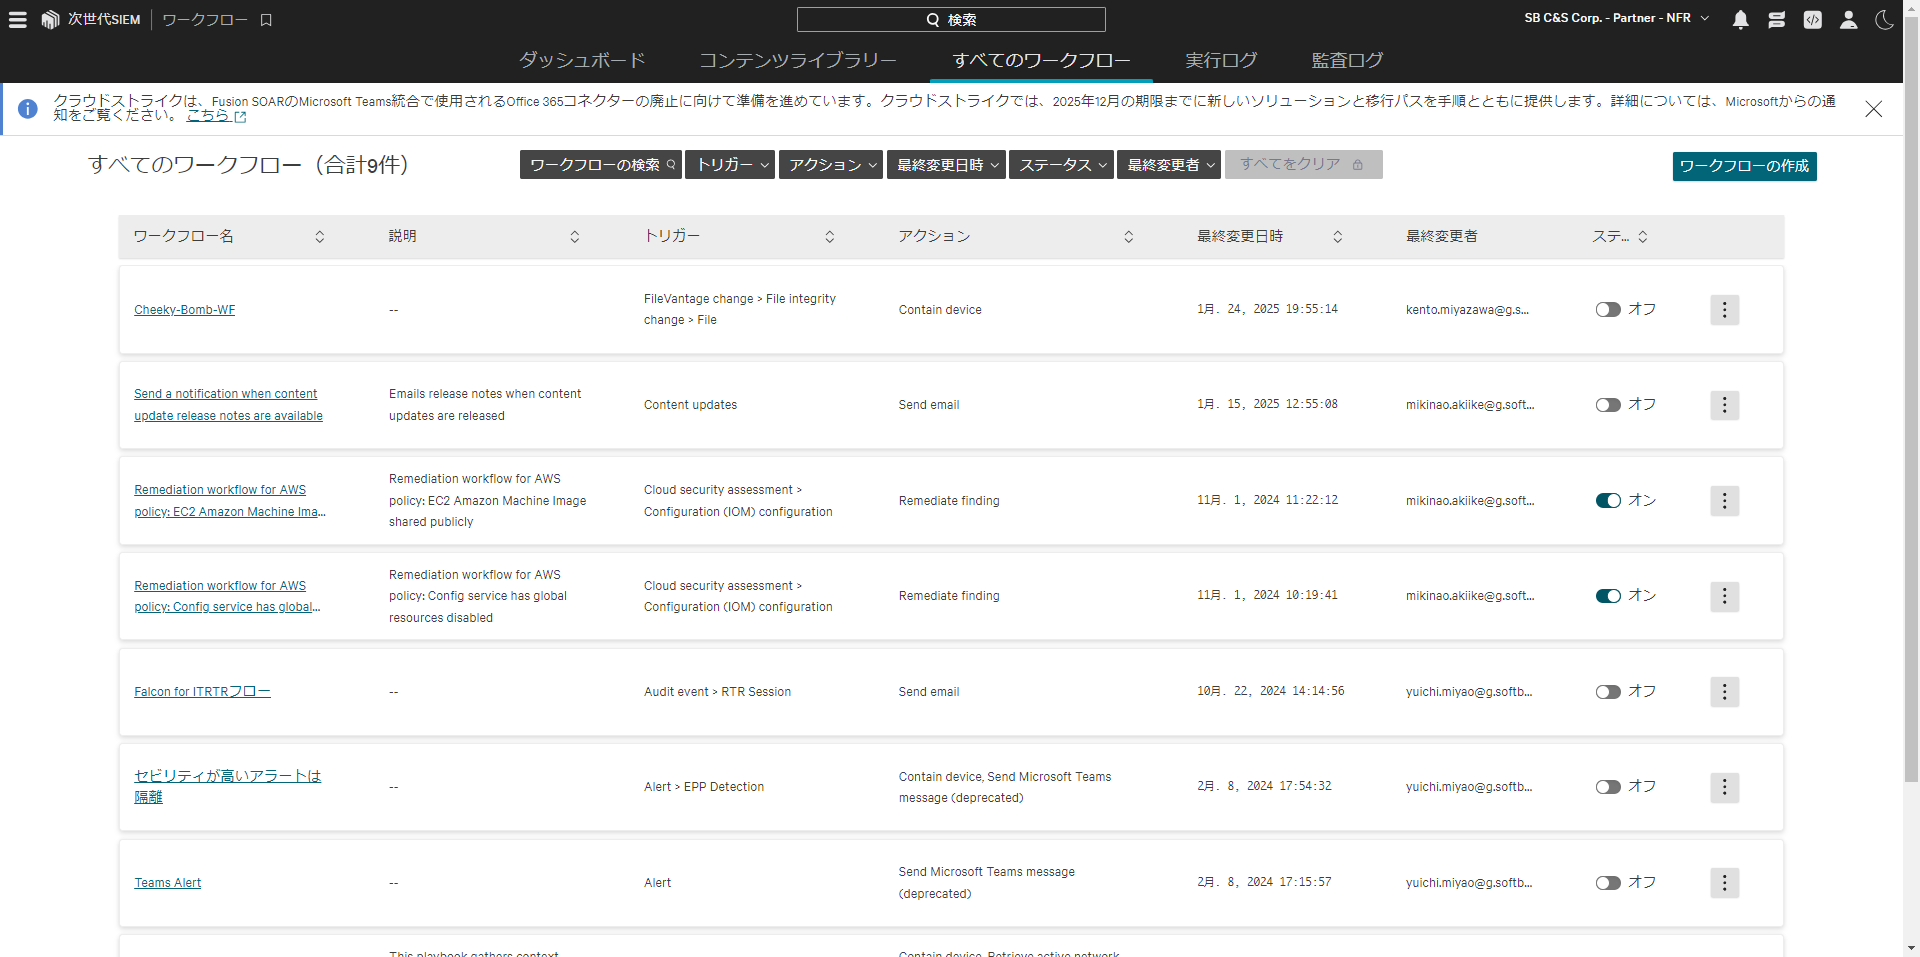Open Cheeky-Bomb-WF workflow link

[185, 310]
